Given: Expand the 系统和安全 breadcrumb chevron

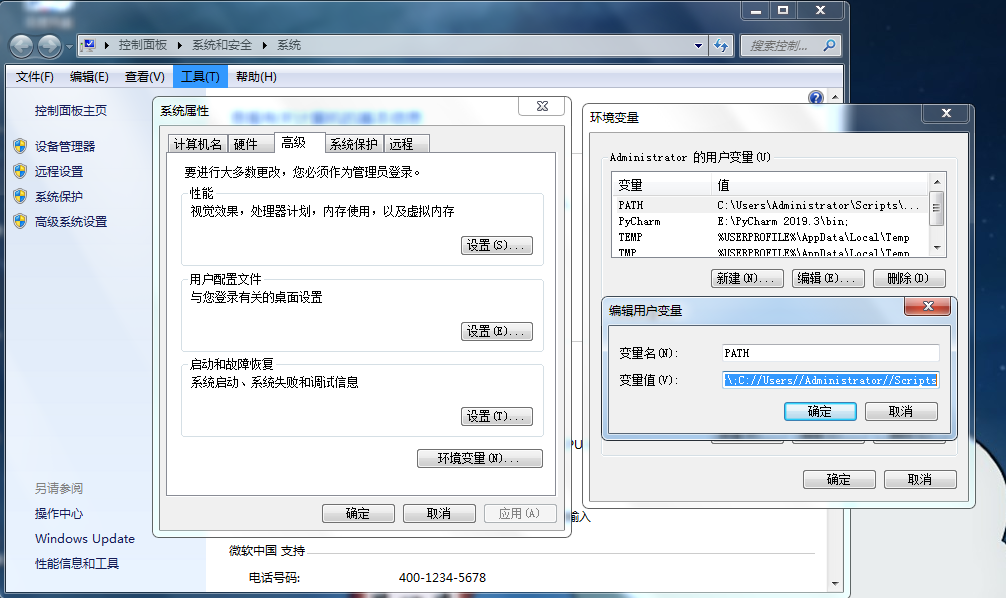Looking at the screenshot, I should [x=265, y=45].
